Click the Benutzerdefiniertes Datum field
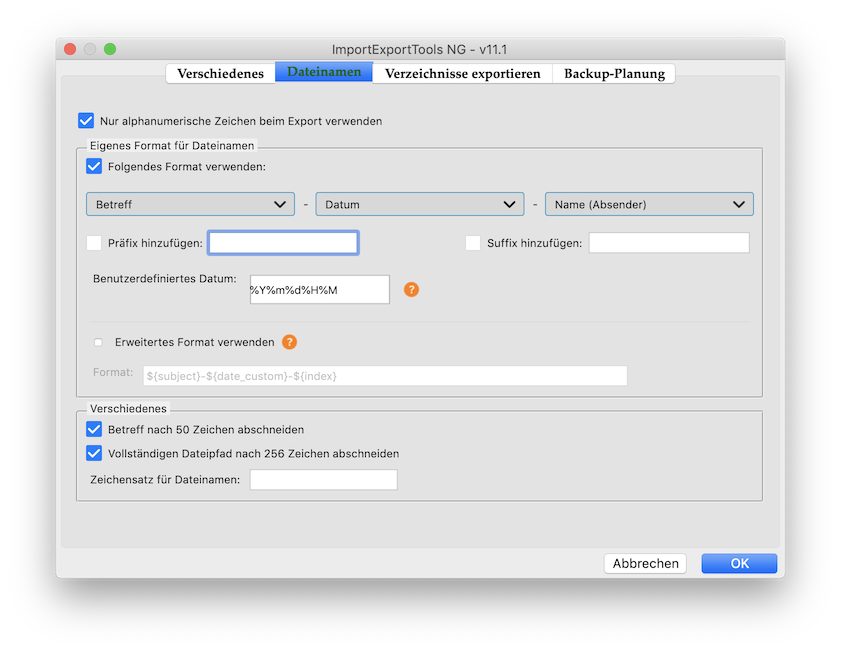Image resolution: width=841 pixels, height=652 pixels. point(320,290)
